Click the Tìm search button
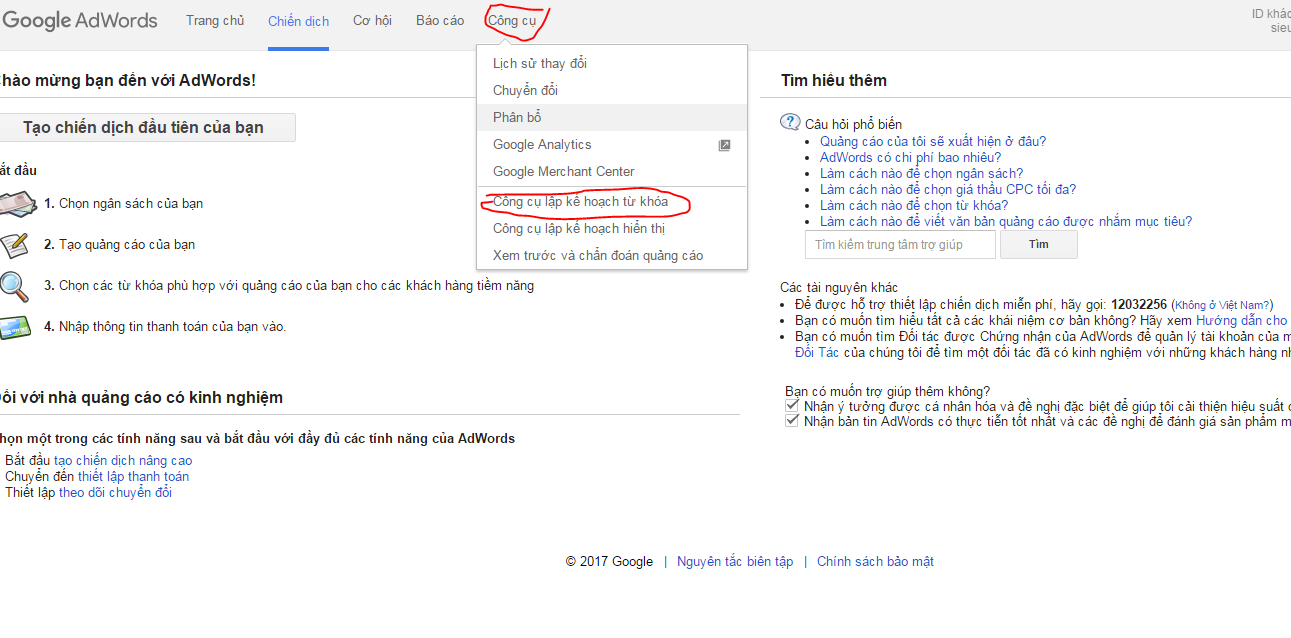The image size is (1291, 638). (1039, 244)
